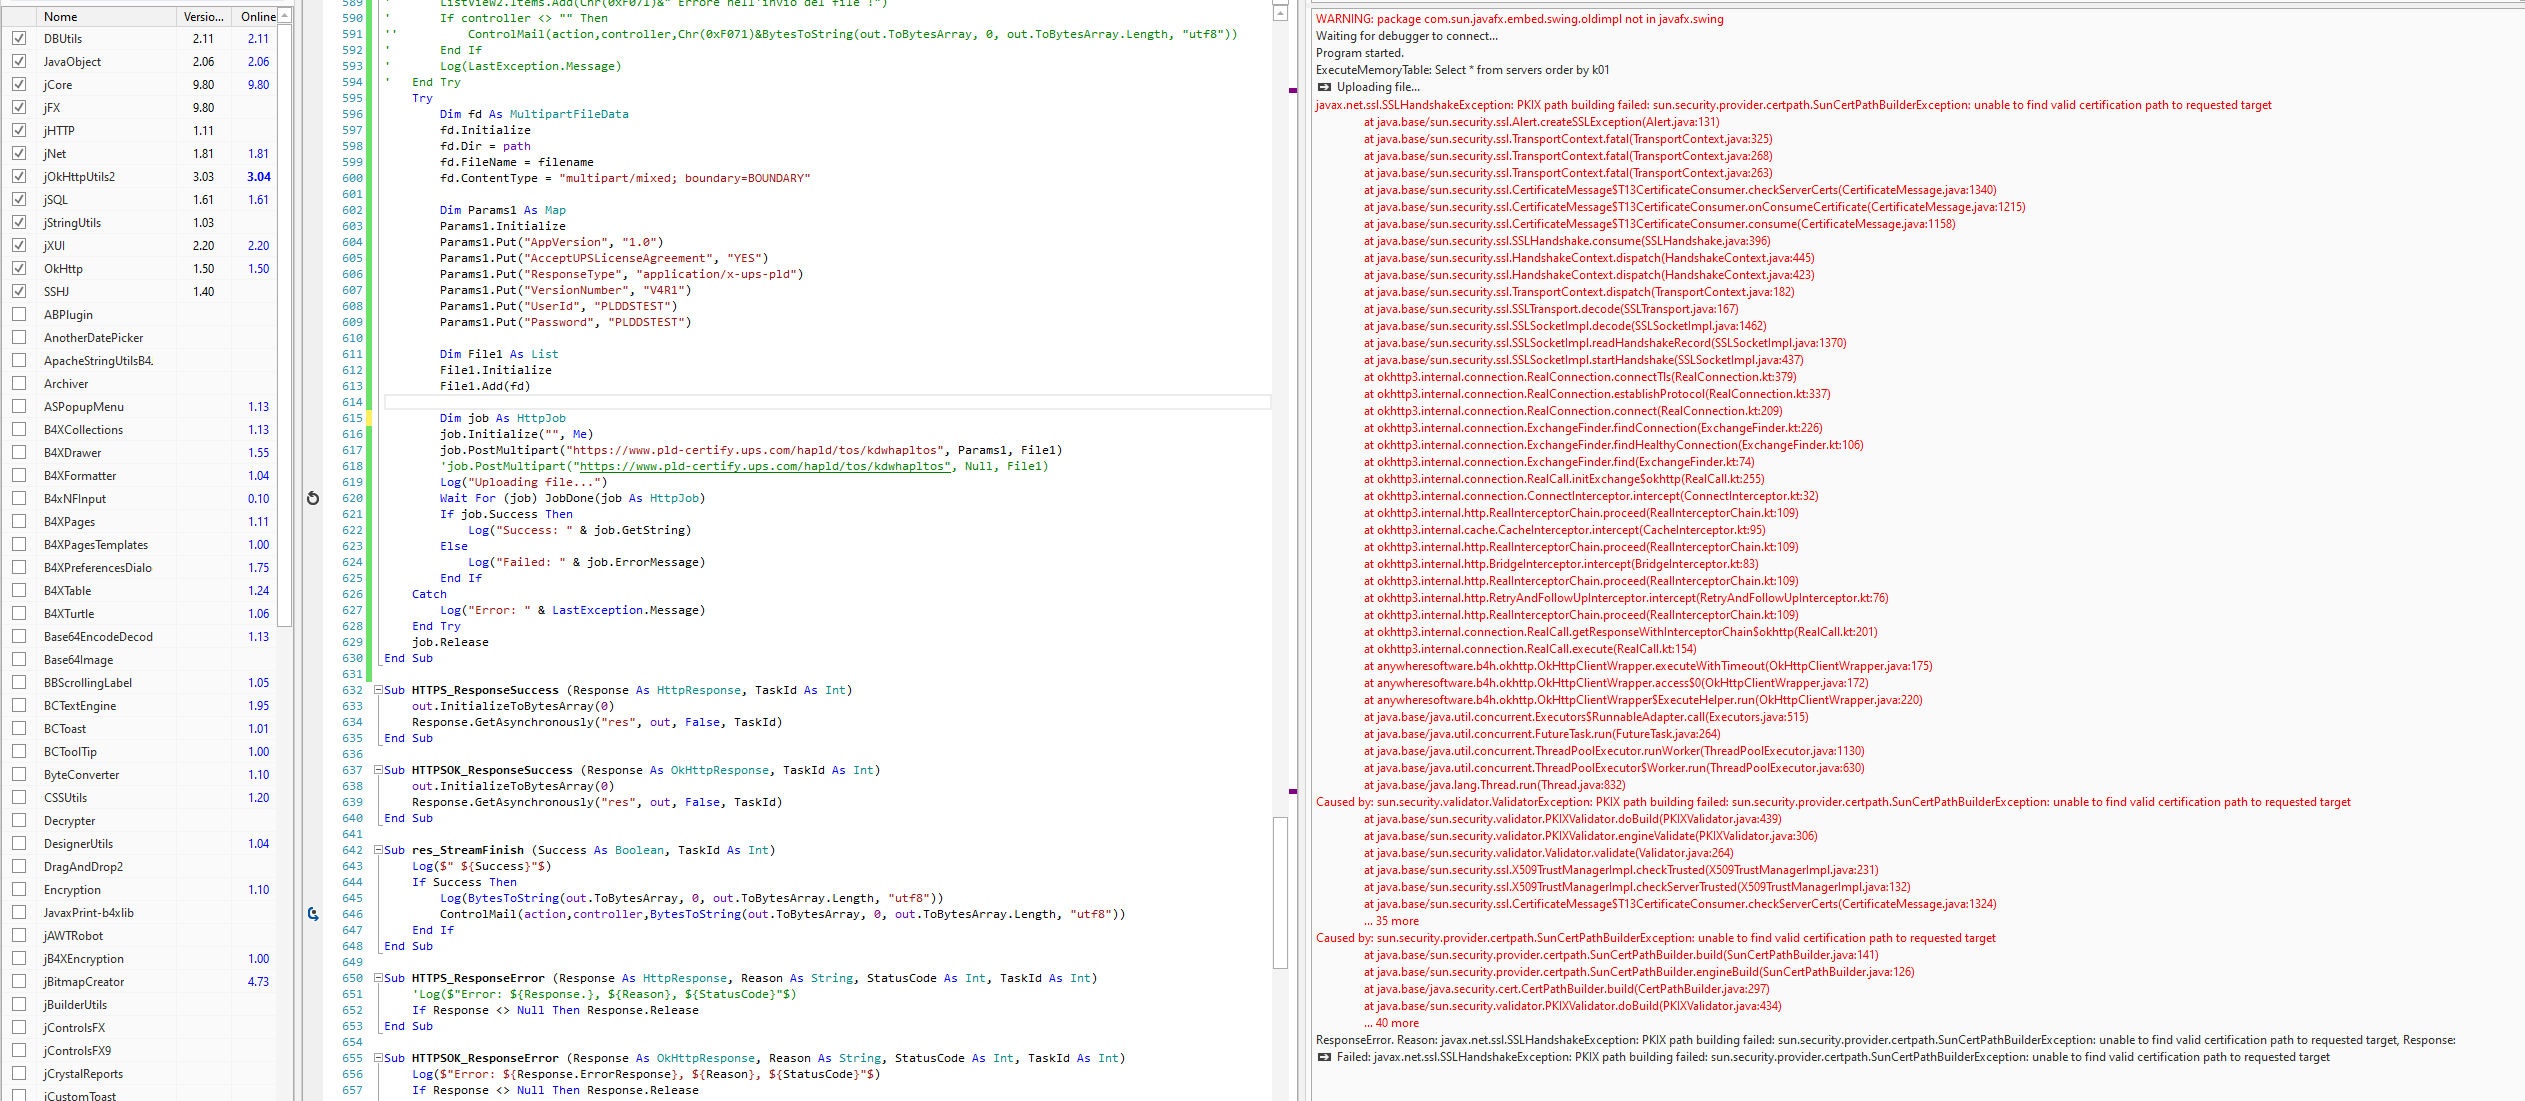2525x1101 pixels.
Task: Click the library list scroll-up arrow
Action: pyautogui.click(x=285, y=16)
